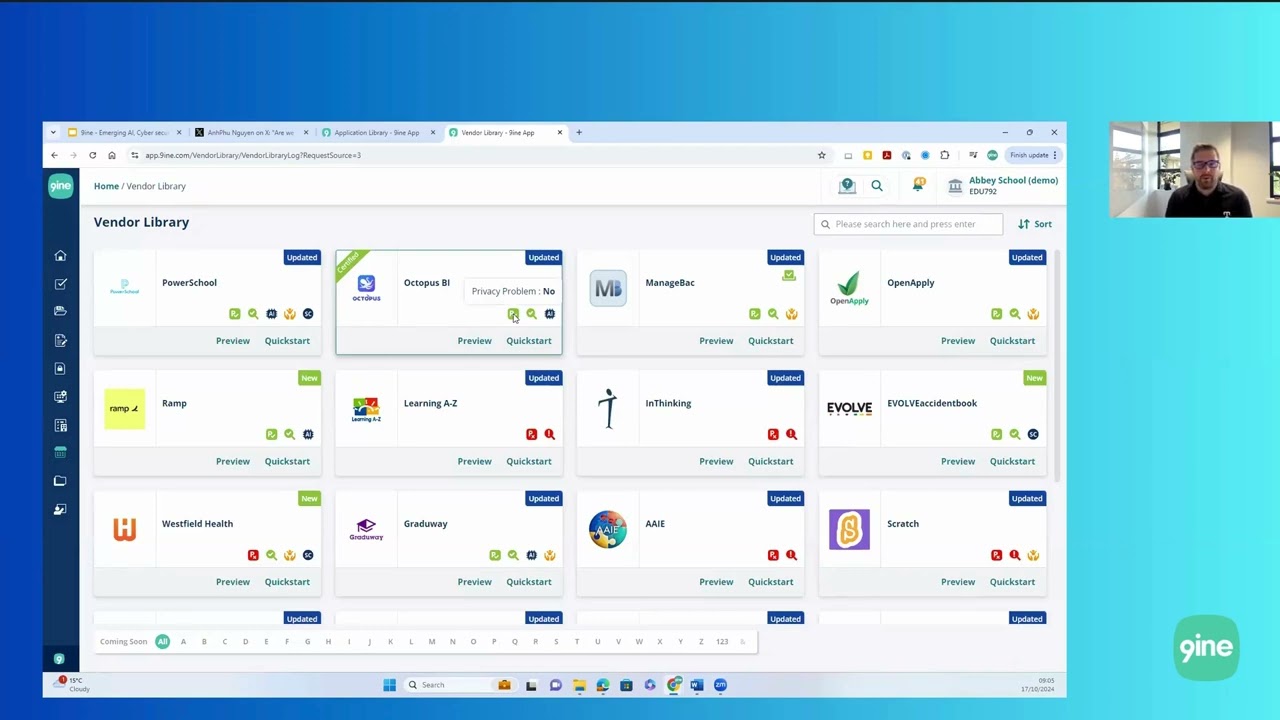Viewport: 1280px width, 720px height.
Task: Open Preview for Learning A-Z
Action: point(474,461)
